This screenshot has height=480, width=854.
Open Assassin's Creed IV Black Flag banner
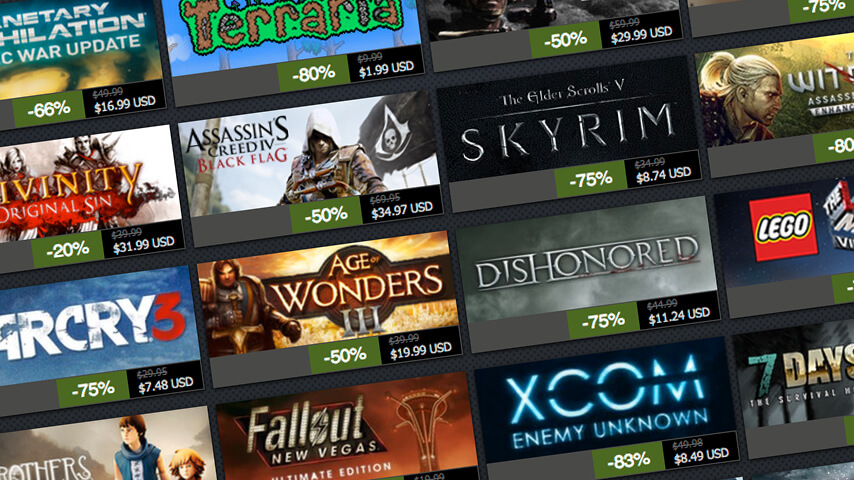point(308,153)
